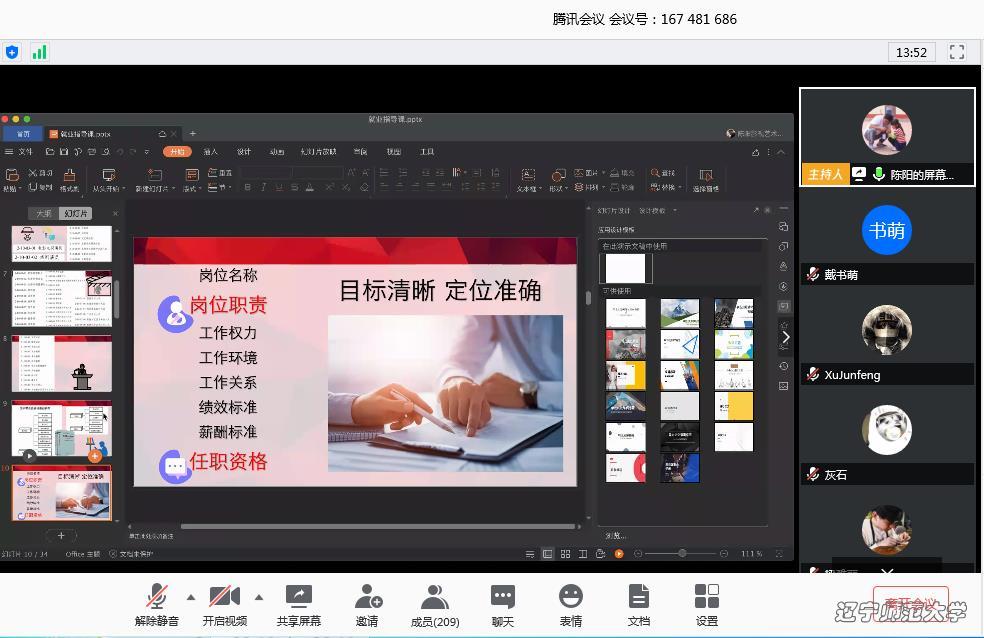Viewport: 984px width, 638px height.
Task: Check the green network signal indicator
Action: click(39, 52)
